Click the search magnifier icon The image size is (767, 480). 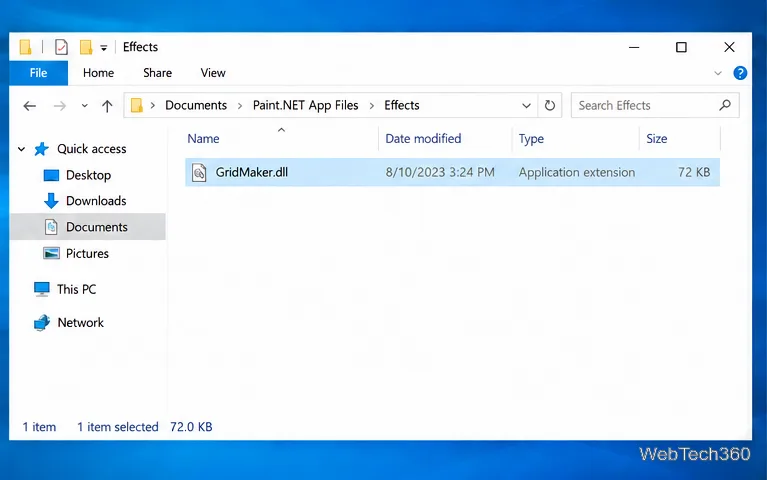725,105
